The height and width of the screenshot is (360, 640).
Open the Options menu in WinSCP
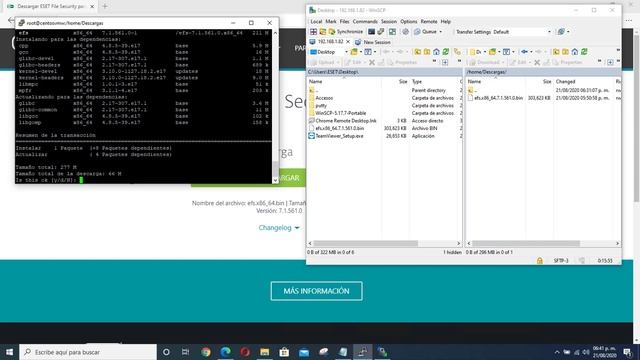[x=409, y=22]
